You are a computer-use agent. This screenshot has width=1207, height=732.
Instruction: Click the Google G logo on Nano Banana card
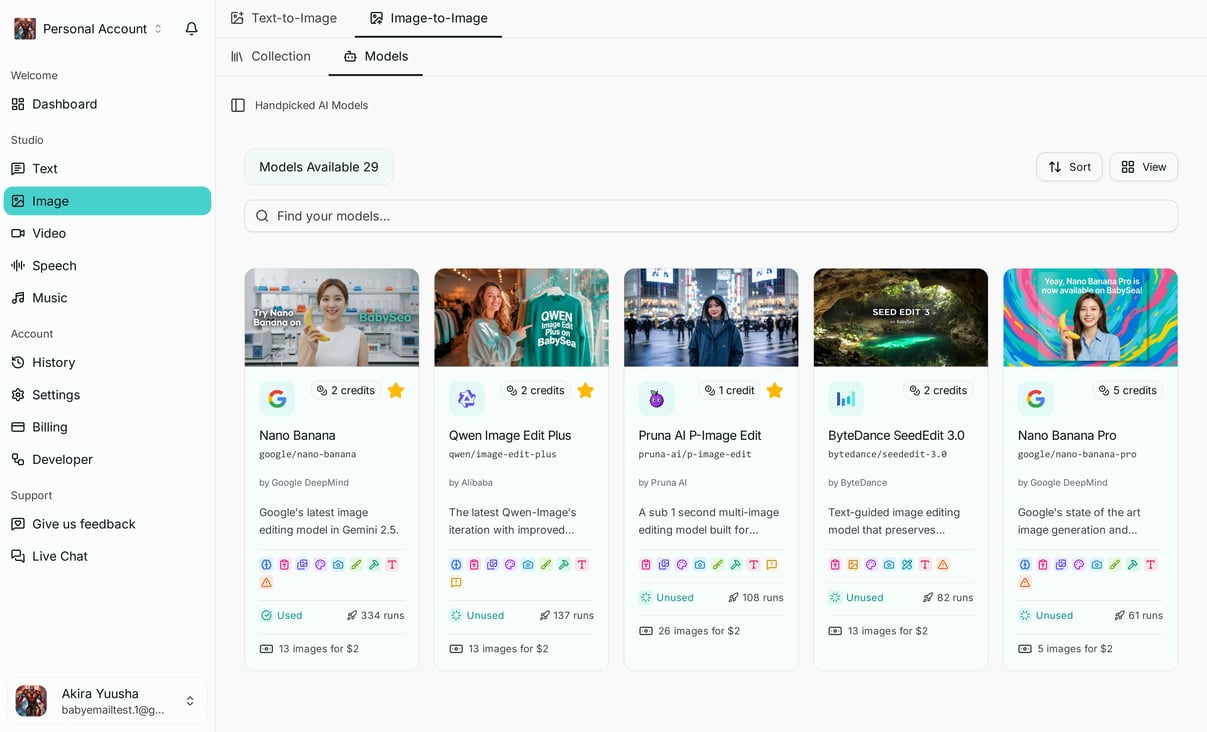click(x=277, y=397)
